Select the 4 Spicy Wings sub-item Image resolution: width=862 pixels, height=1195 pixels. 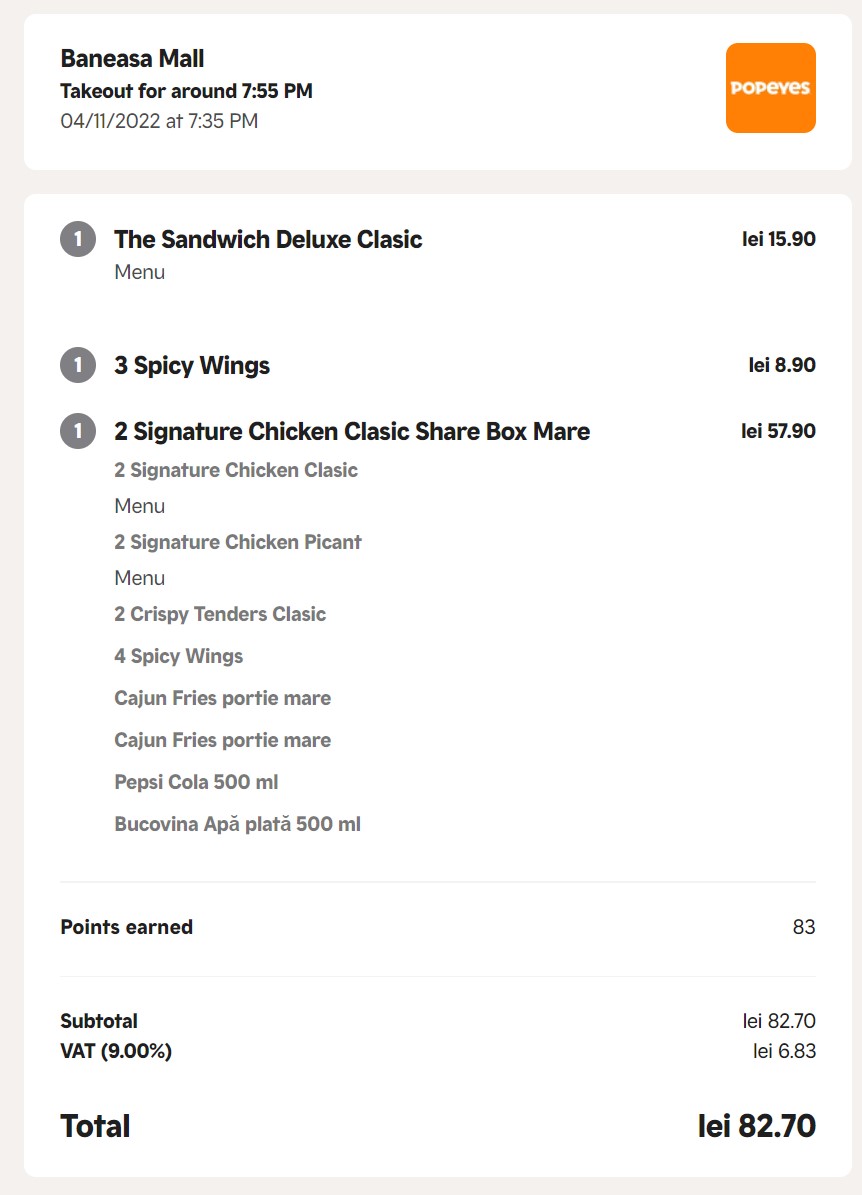click(x=178, y=656)
